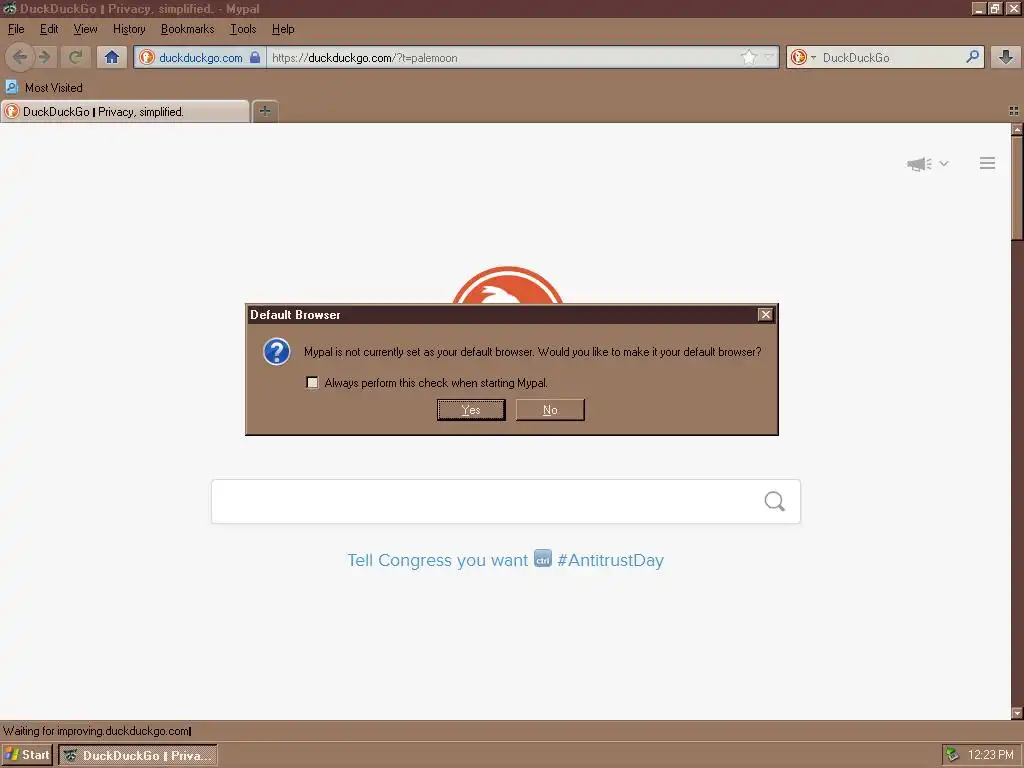Screen dimensions: 1024x768
Task: Click the search bar magnifier icon
Action: pyautogui.click(x=972, y=57)
